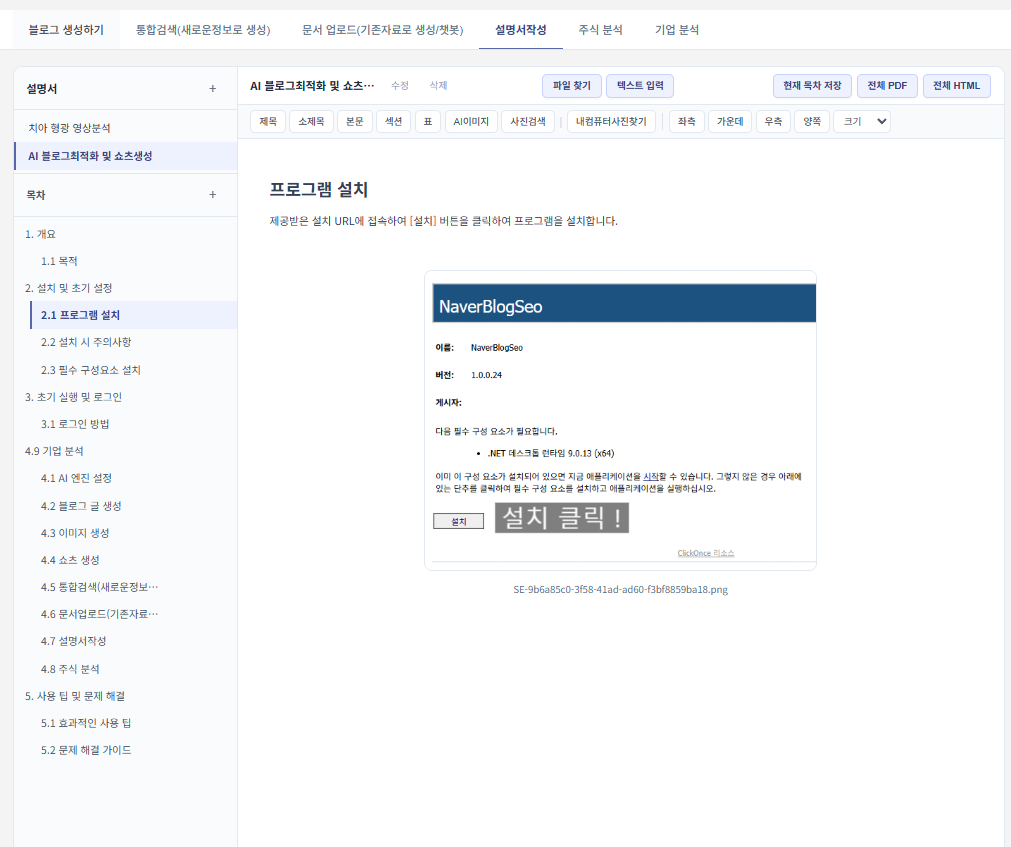1011x847 pixels.
Task: Click the 사진검색 toolbar button
Action: coord(528,121)
